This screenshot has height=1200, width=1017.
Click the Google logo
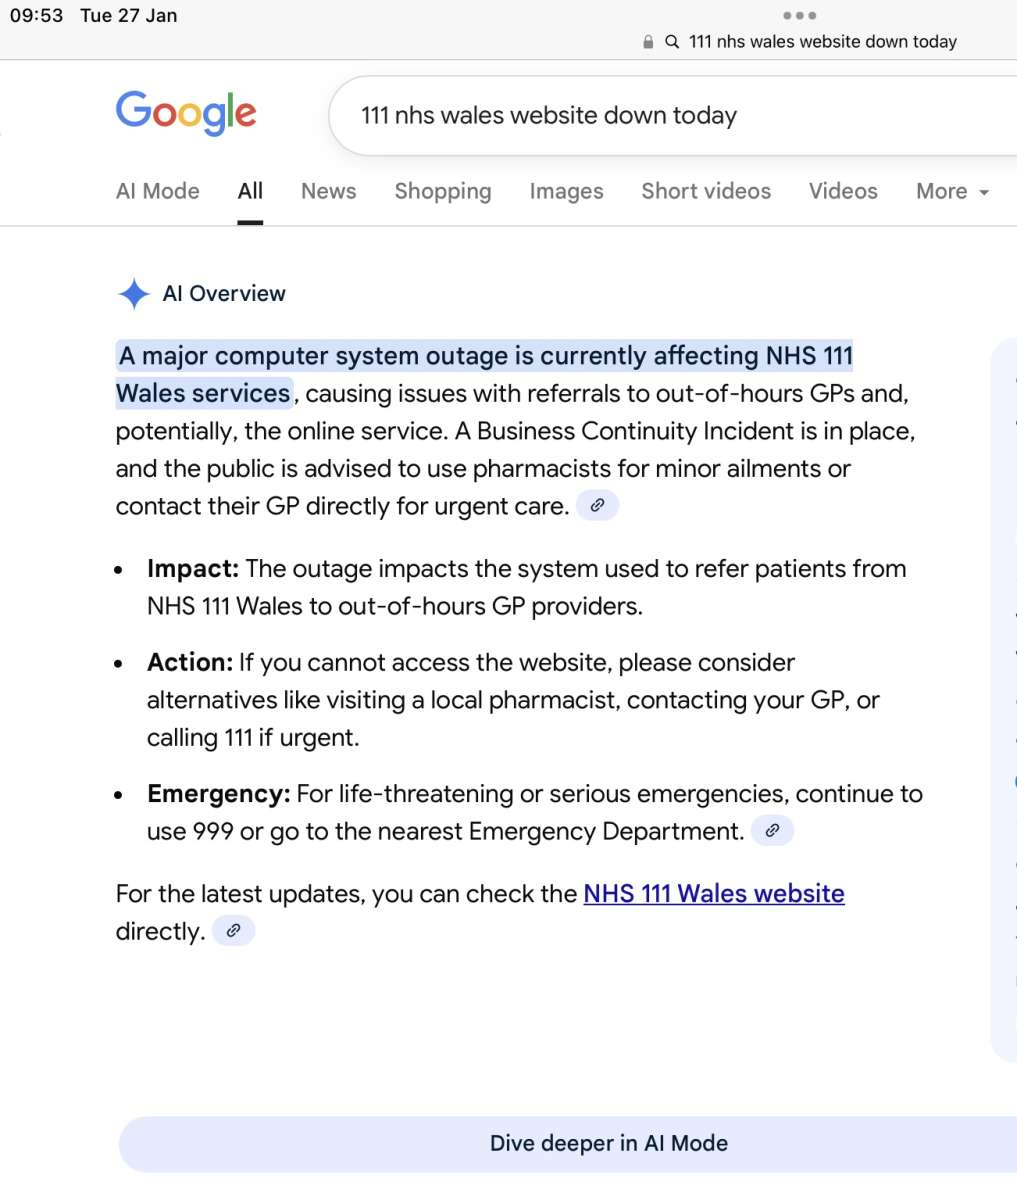[x=186, y=113]
